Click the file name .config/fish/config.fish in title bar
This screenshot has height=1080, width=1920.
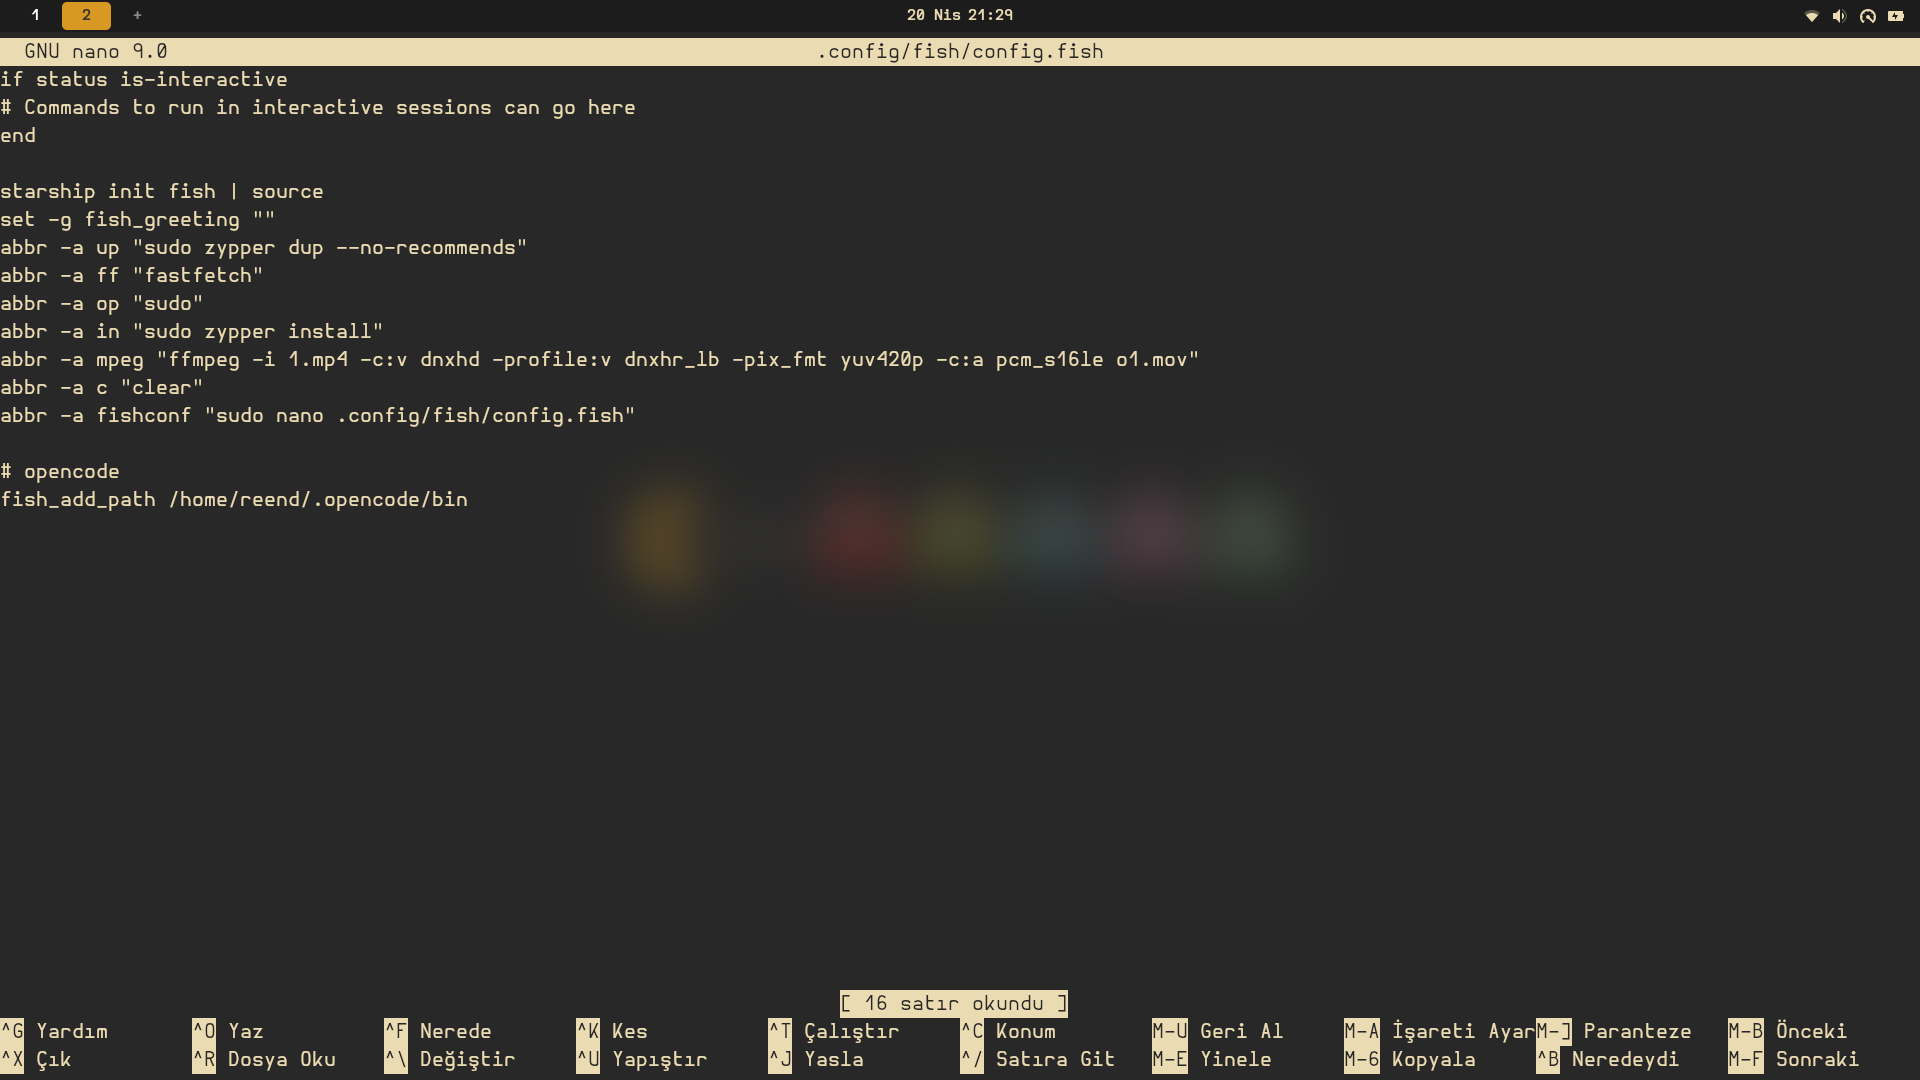coord(960,51)
